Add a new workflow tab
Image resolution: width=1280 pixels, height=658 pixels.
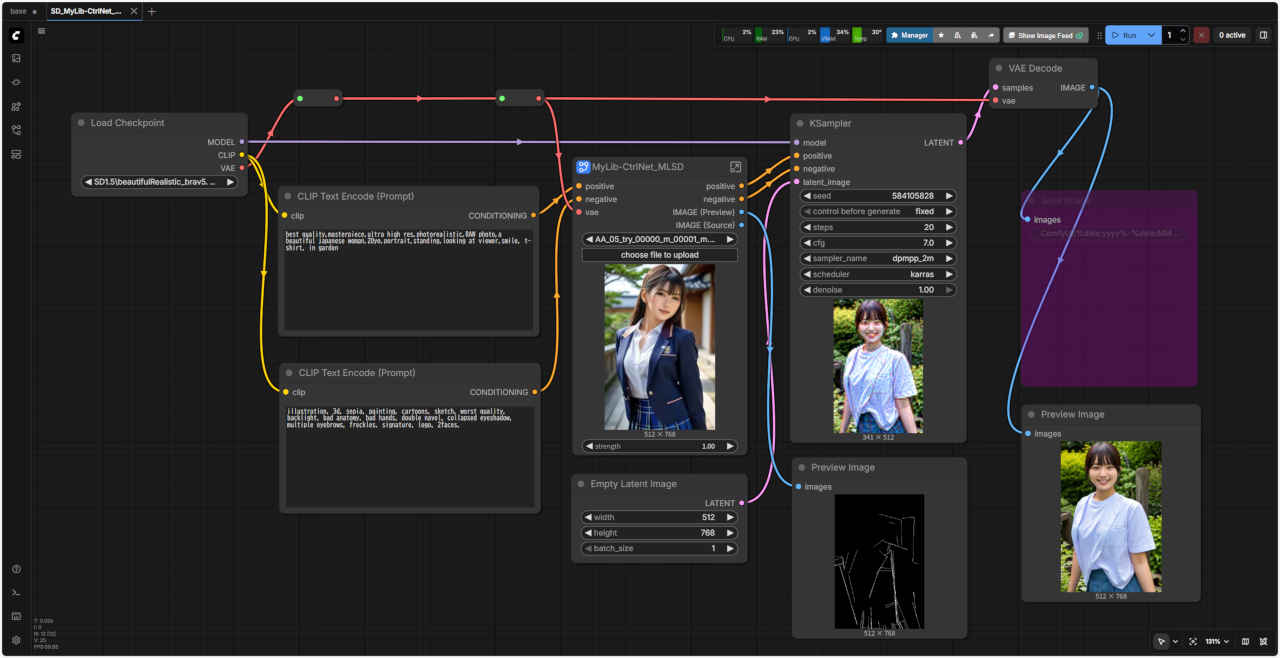tap(152, 11)
